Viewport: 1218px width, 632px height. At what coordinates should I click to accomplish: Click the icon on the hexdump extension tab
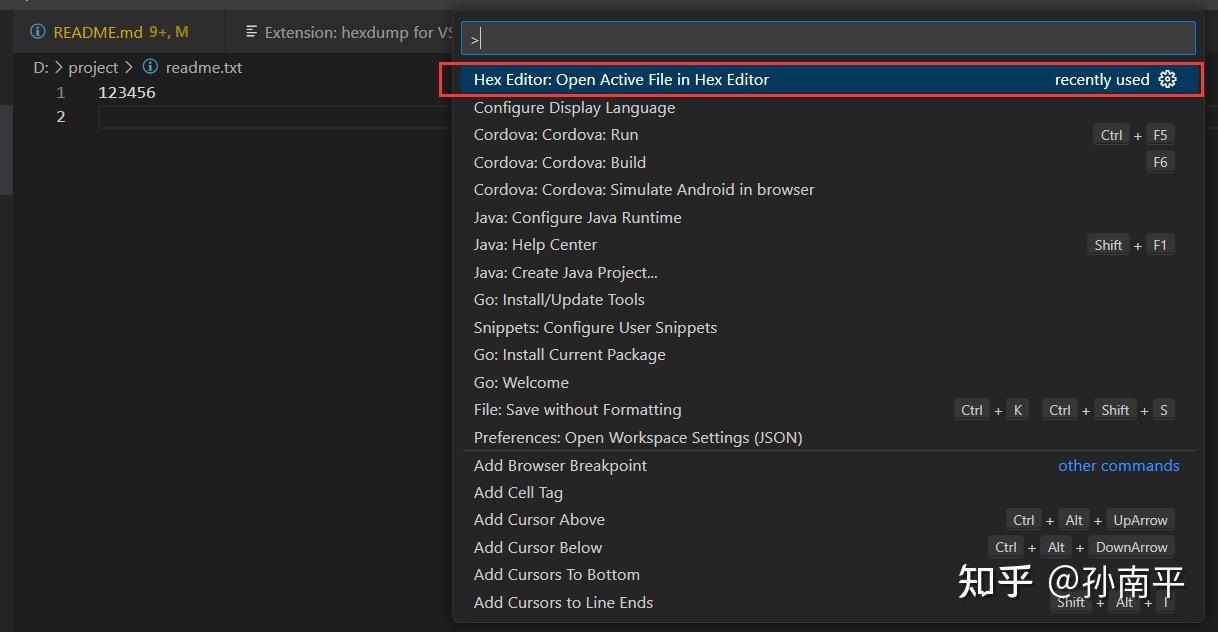click(x=252, y=32)
